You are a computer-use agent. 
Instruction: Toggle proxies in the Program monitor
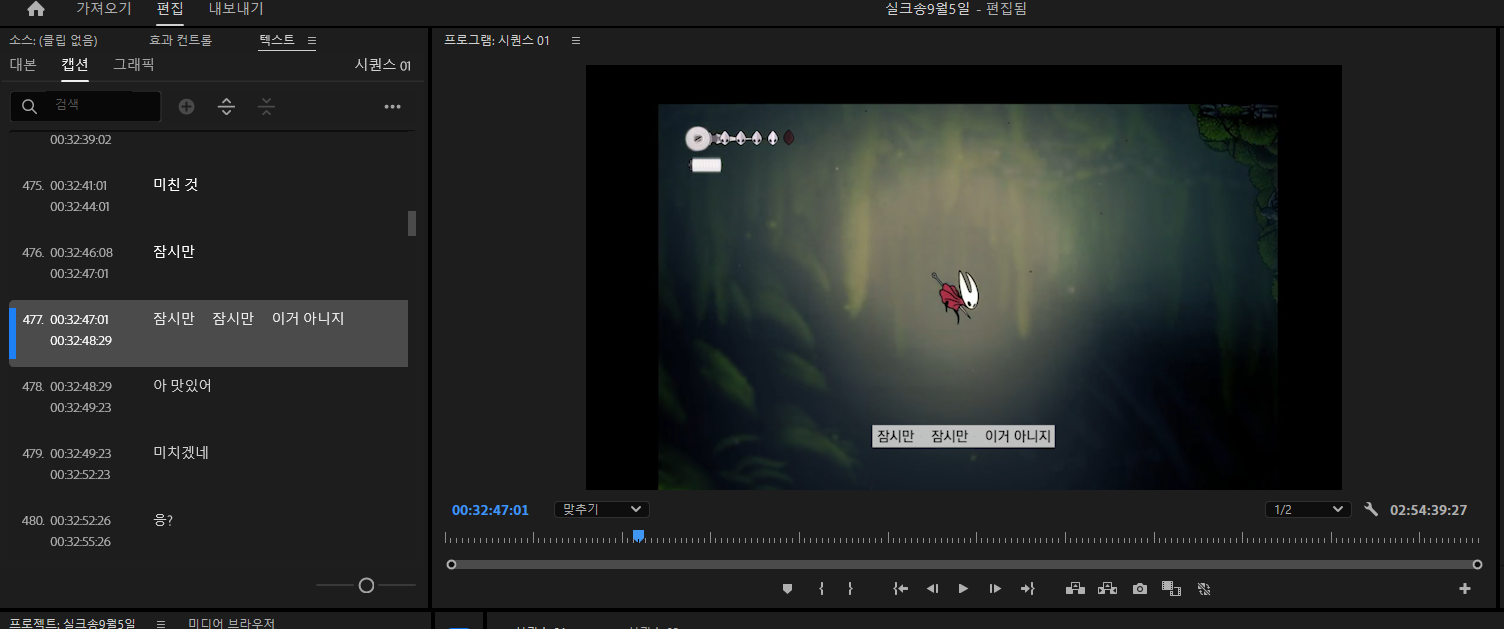[x=1203, y=589]
